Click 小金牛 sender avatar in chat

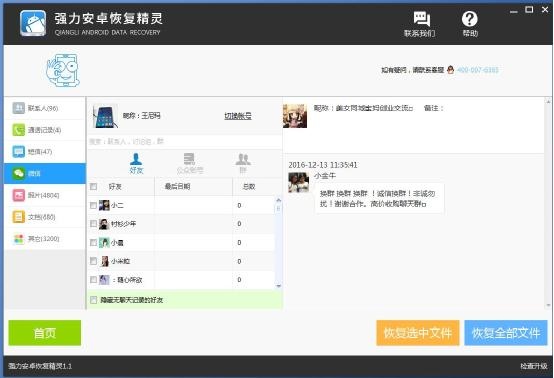299,182
